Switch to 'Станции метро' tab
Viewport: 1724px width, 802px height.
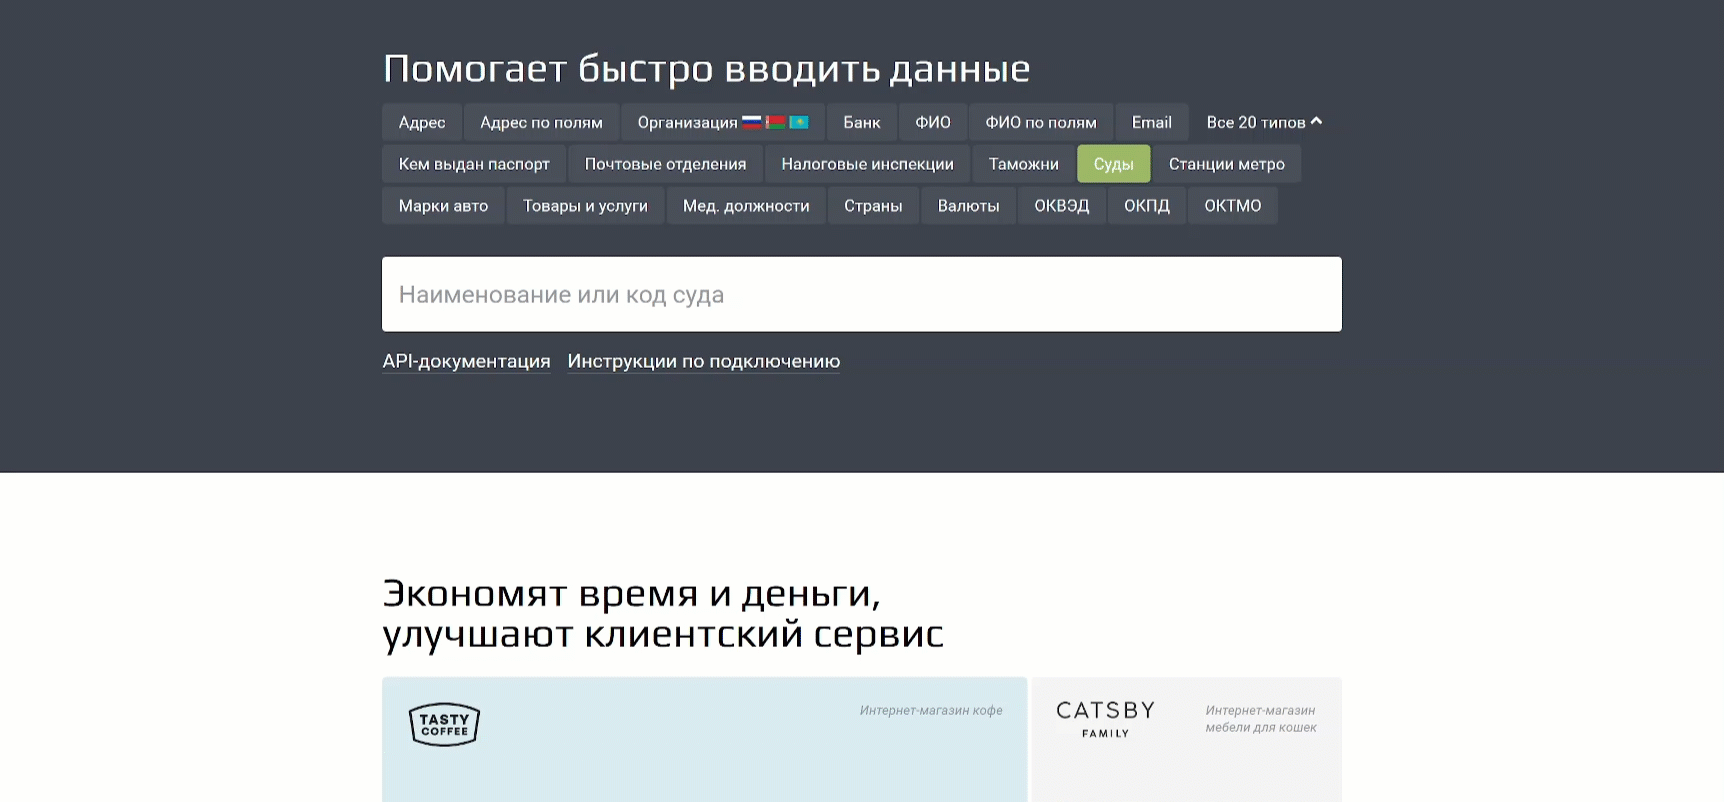1226,164
